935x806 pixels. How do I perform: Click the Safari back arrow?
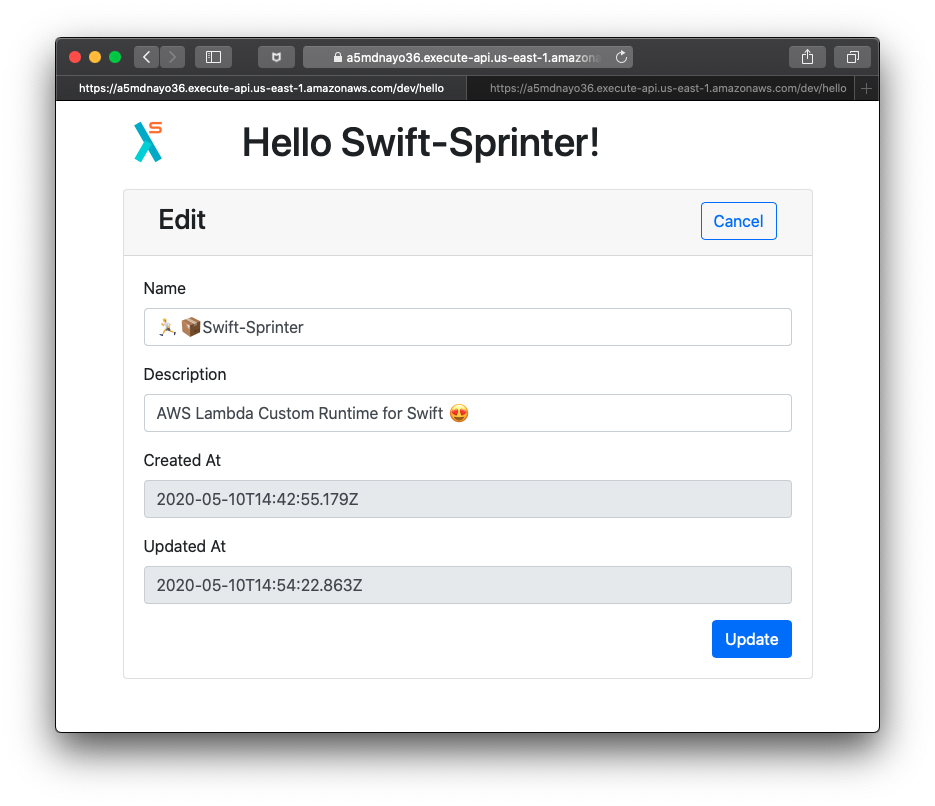click(147, 57)
